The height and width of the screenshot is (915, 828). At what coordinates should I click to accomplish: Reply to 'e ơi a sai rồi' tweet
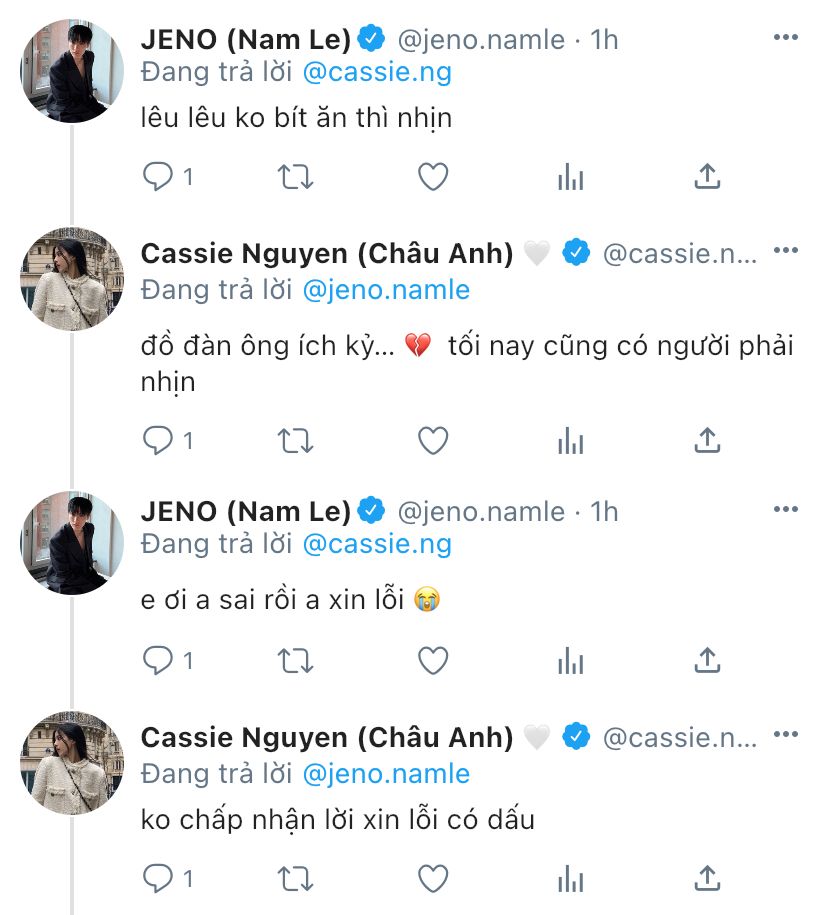click(x=160, y=660)
